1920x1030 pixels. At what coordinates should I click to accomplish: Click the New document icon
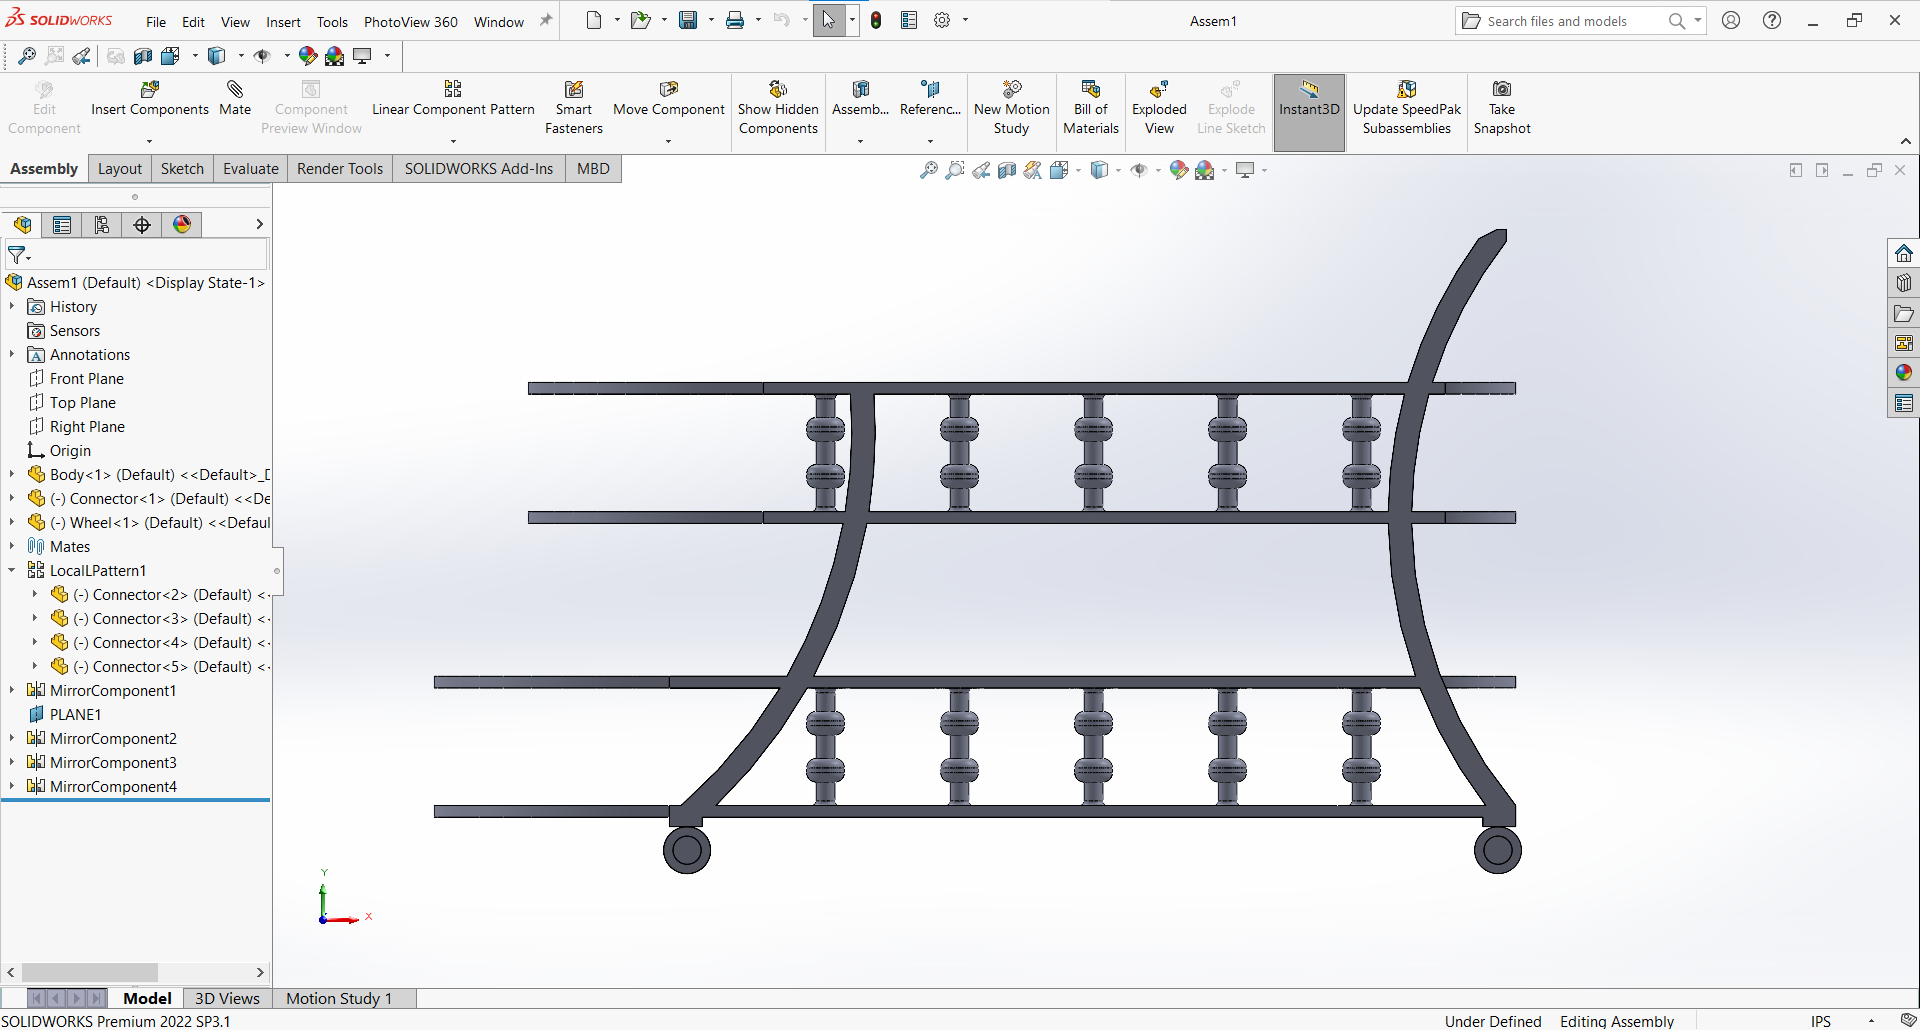594,21
